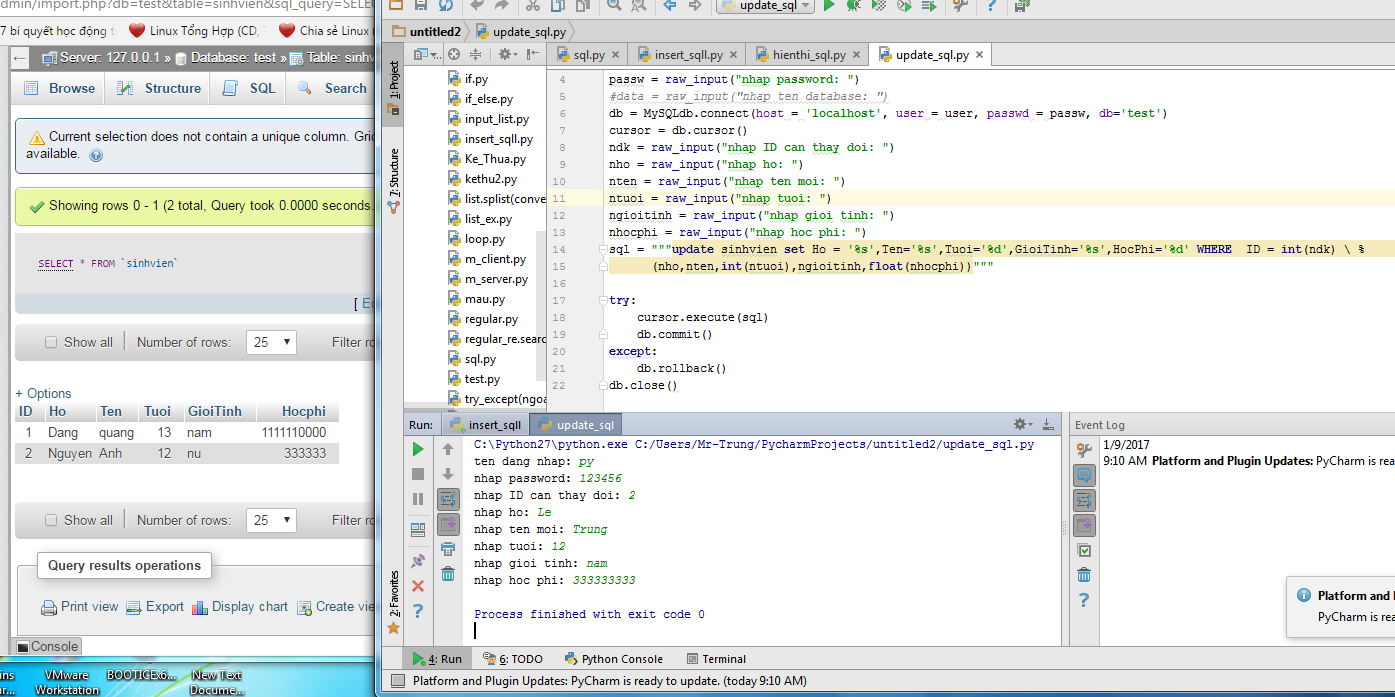Expand the + Options link
Screen dimensions: 1395x697
[x=44, y=393]
